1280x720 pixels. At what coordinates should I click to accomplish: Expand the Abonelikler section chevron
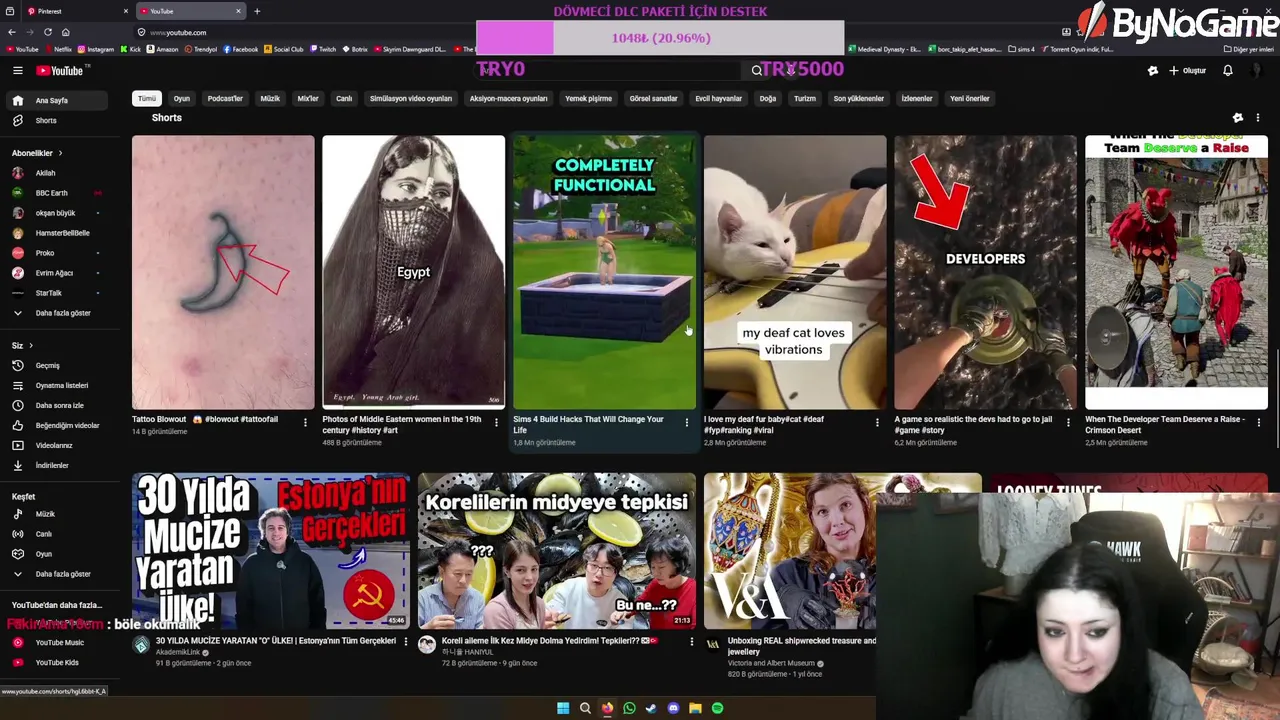click(60, 153)
